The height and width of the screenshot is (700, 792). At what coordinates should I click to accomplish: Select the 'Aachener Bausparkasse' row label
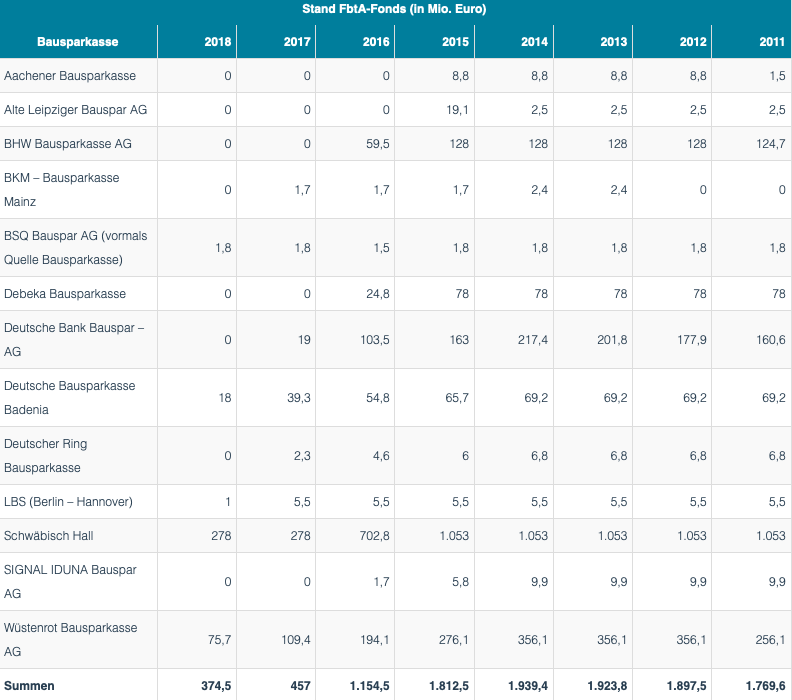pos(70,76)
